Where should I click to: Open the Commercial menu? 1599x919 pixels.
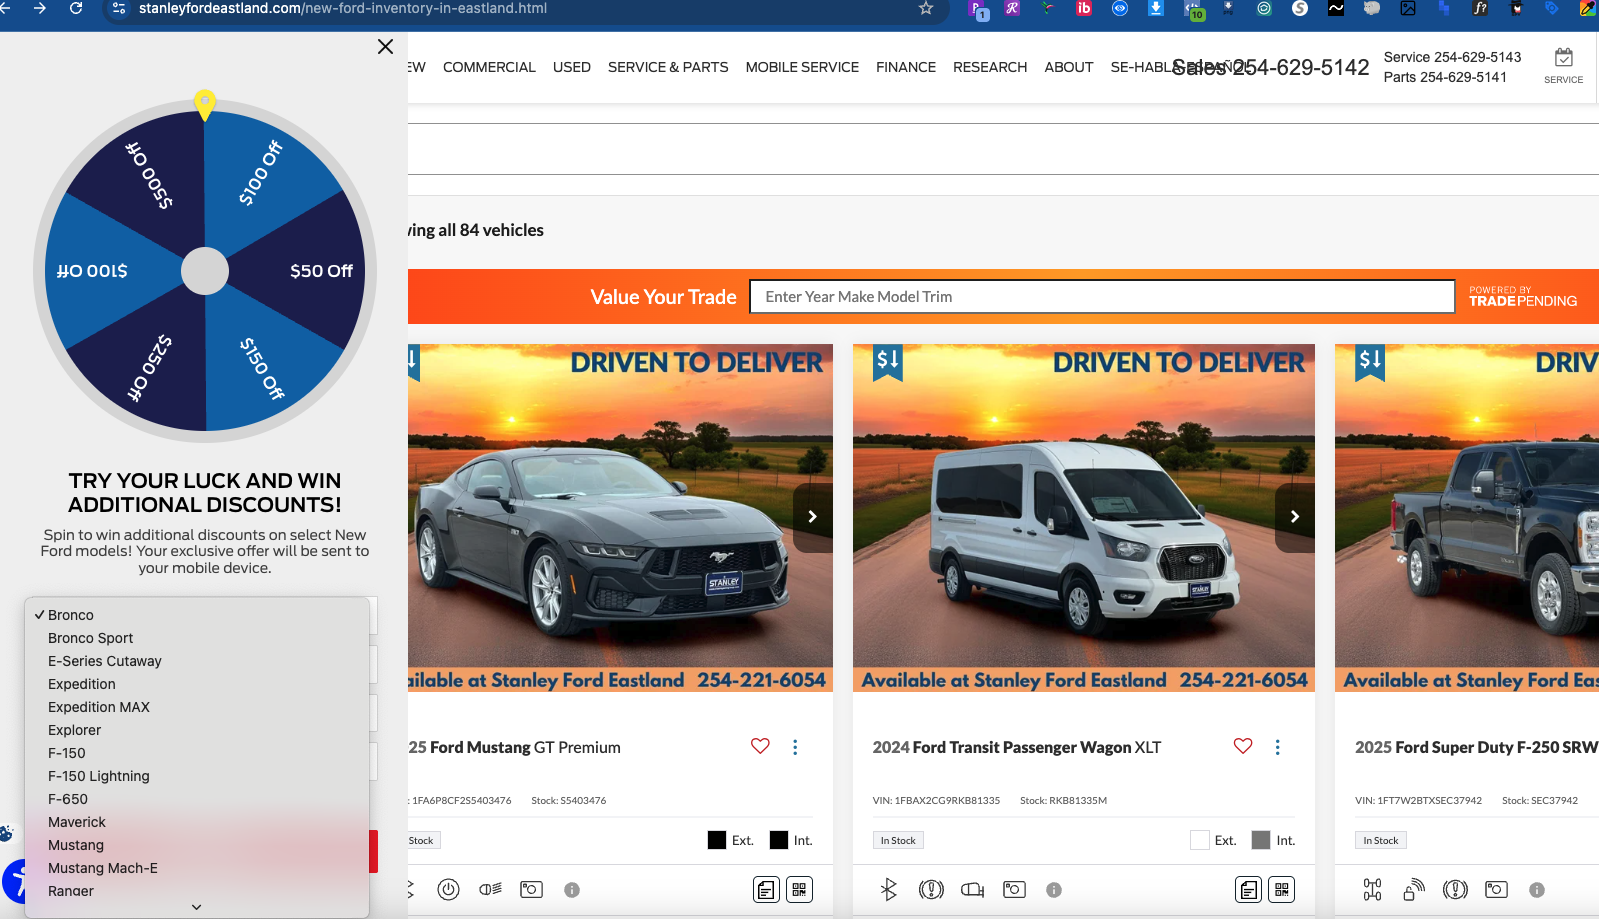coord(489,67)
